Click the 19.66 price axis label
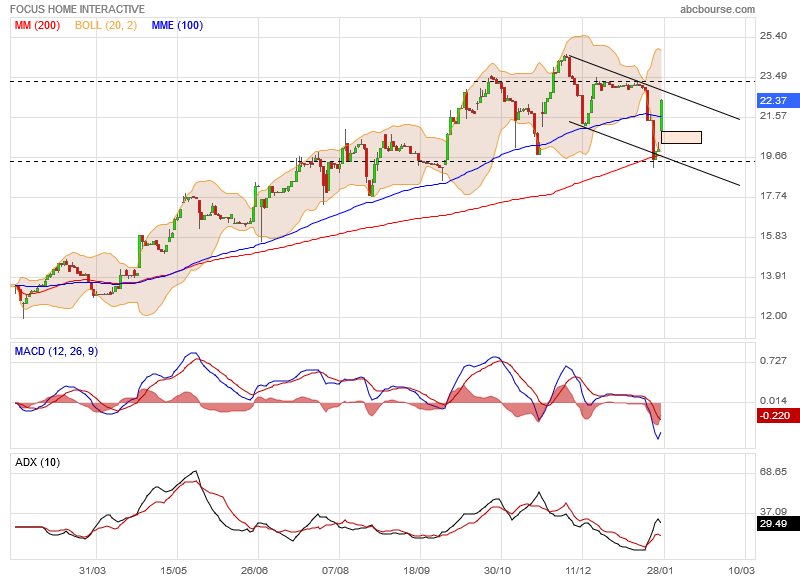This screenshot has height=580, width=800. click(773, 156)
